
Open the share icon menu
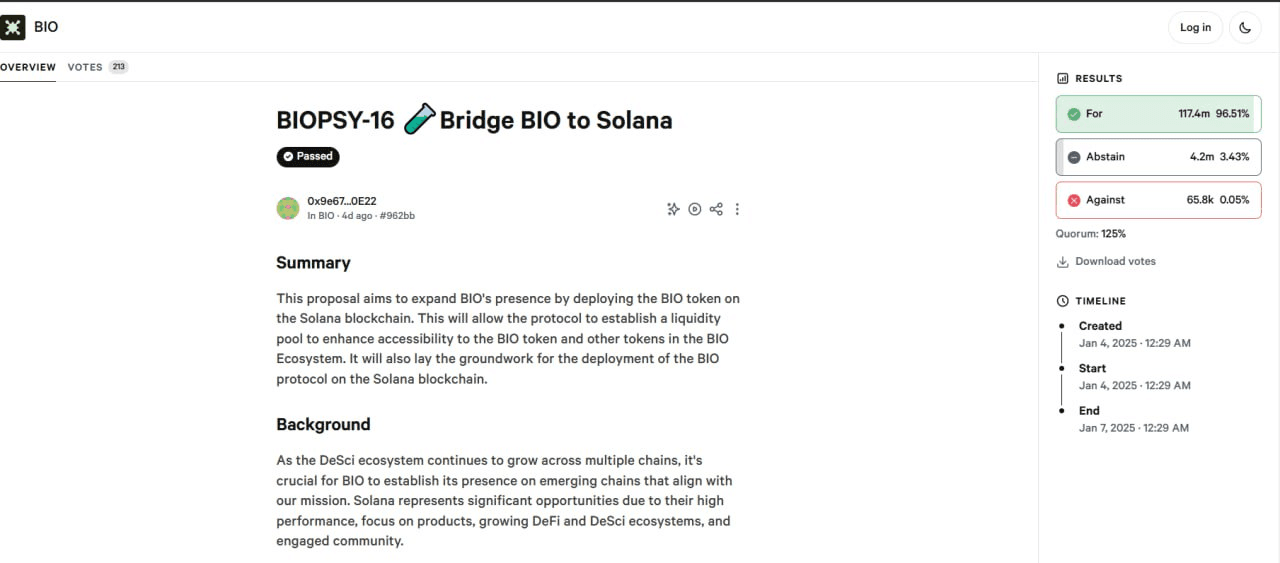pyautogui.click(x=716, y=209)
